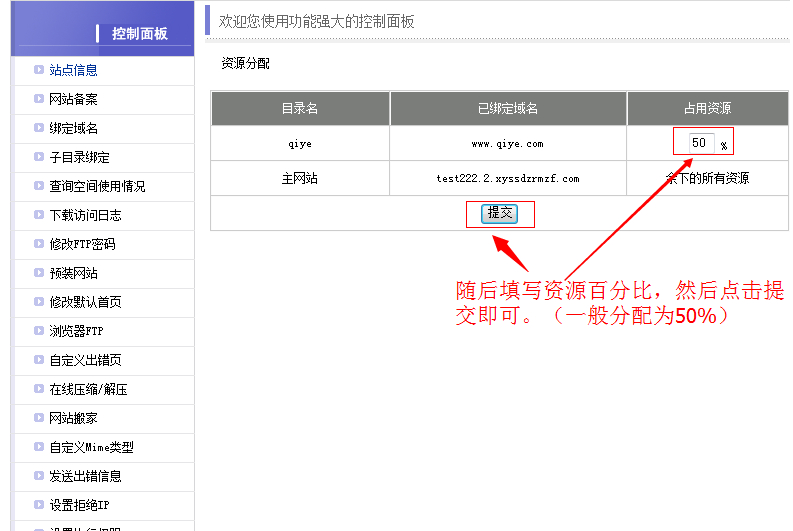Click the 占用资源 column header

708,108
